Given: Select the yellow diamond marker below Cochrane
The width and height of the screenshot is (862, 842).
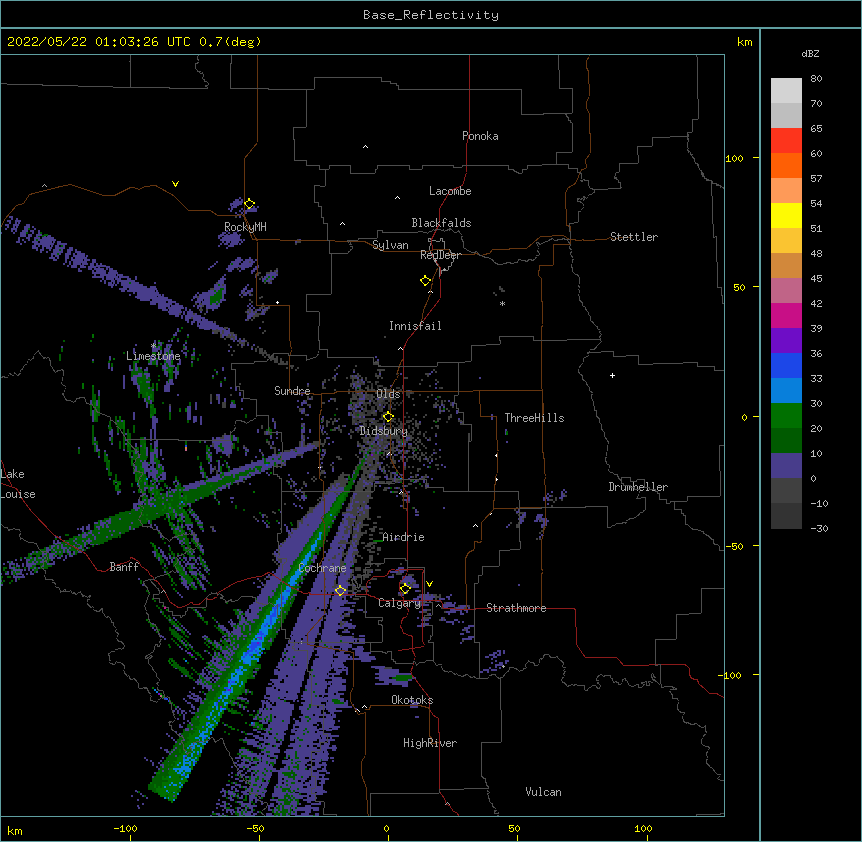Looking at the screenshot, I should (340, 590).
